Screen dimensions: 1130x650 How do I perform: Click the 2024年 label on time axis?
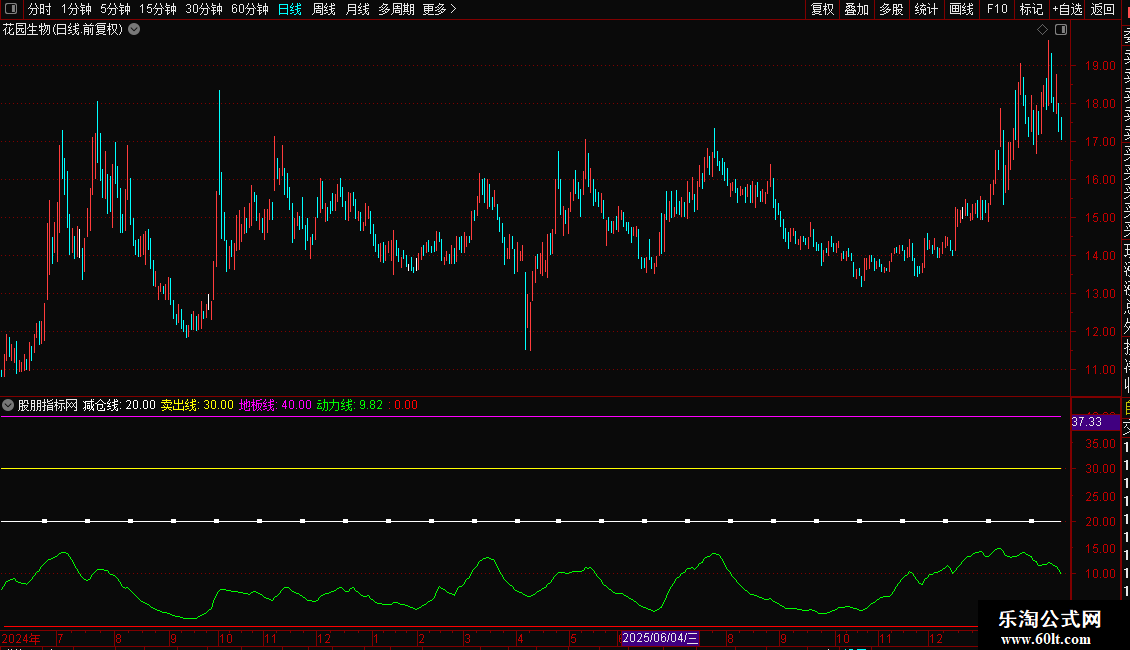pyautogui.click(x=21, y=638)
